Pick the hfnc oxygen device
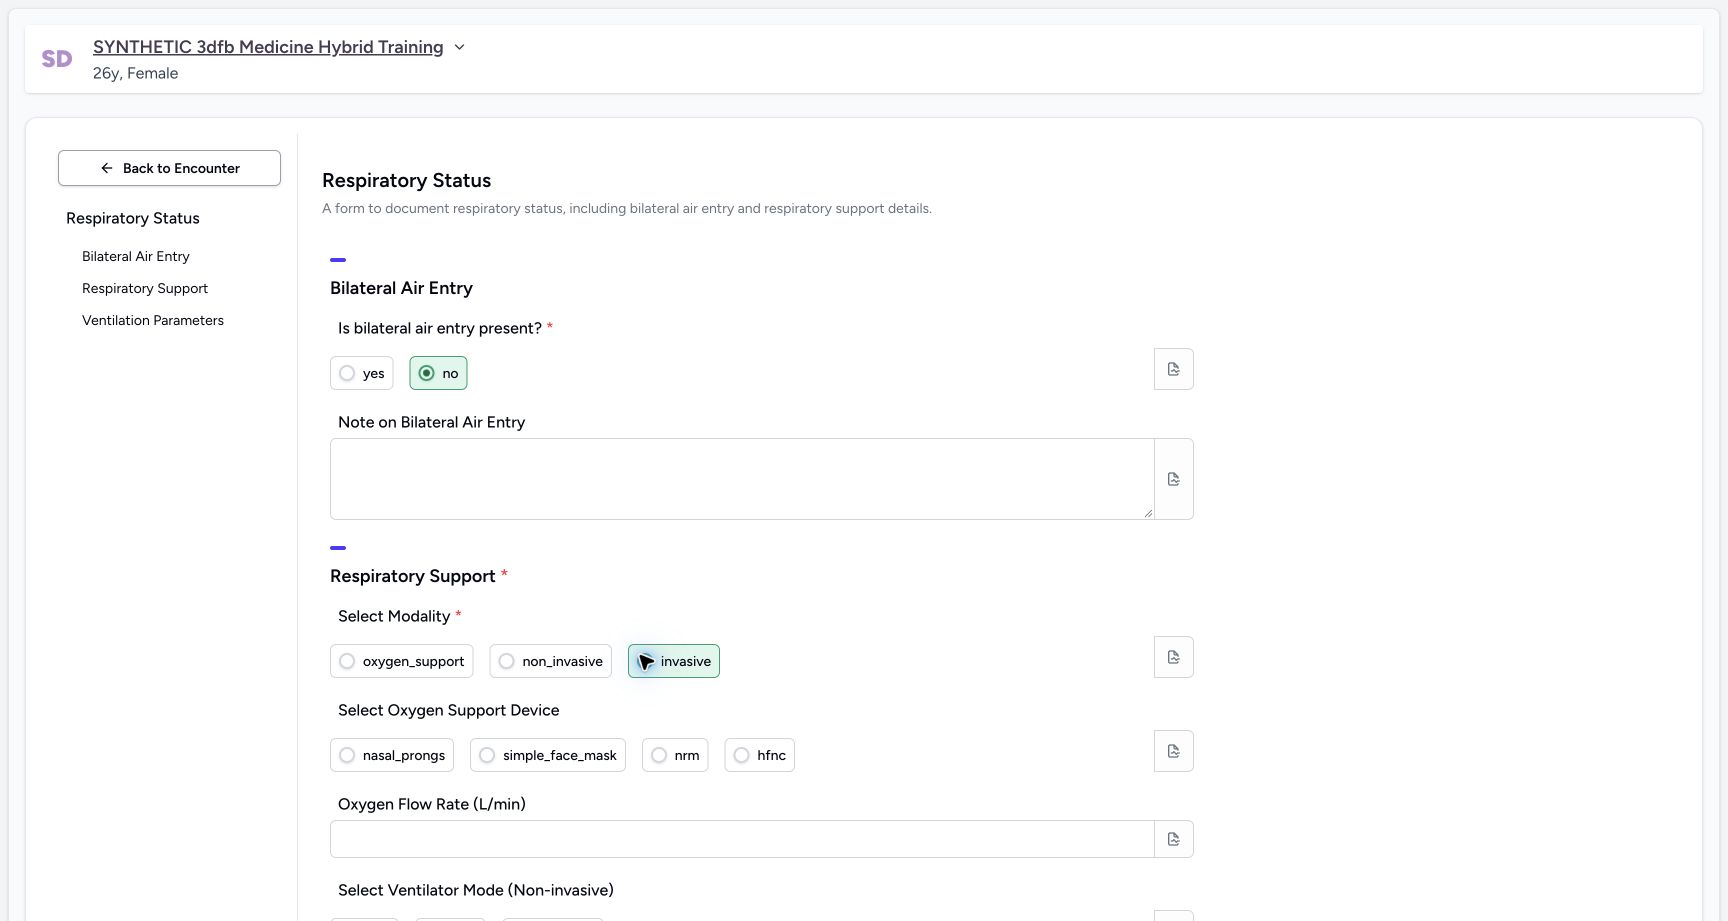Screen dimensions: 1728x921 click(759, 755)
